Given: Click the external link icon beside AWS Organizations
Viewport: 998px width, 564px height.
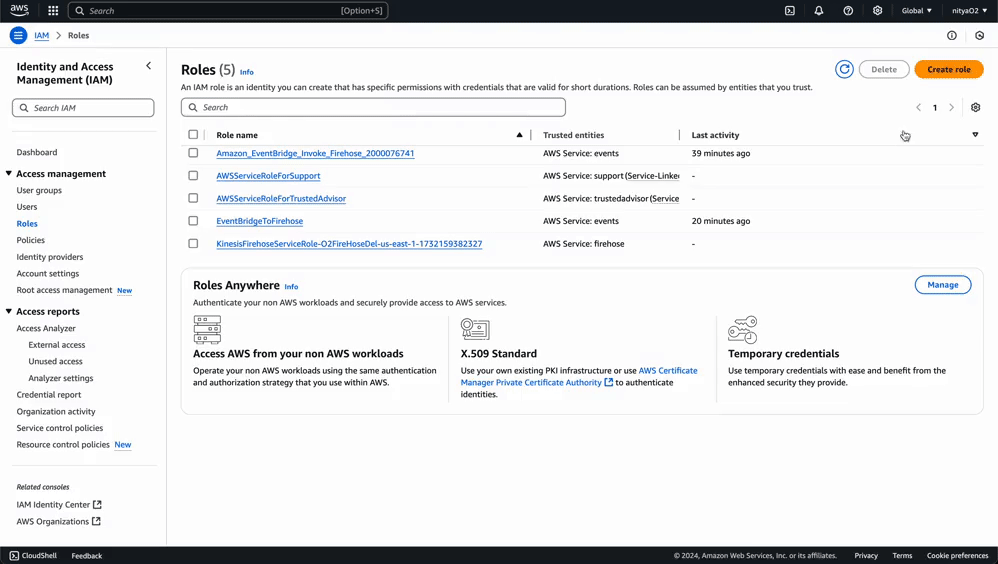Looking at the screenshot, I should 96,521.
